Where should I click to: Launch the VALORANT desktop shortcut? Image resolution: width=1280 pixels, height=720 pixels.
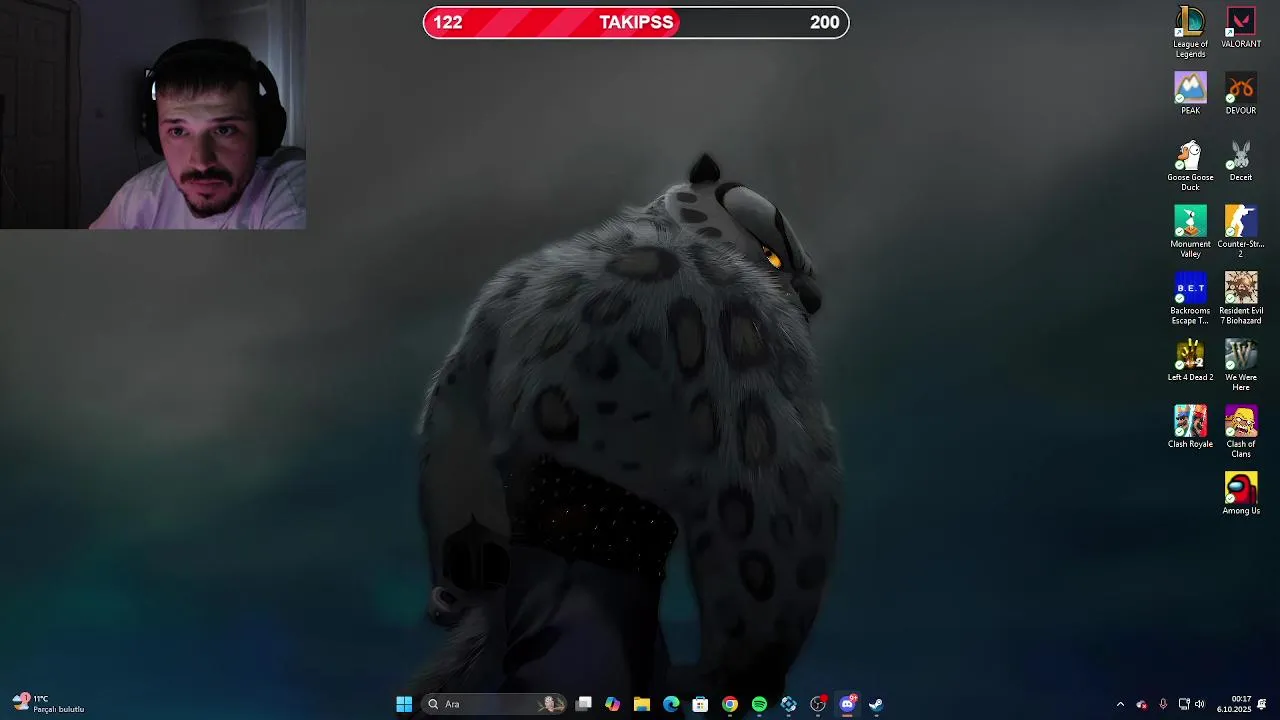(x=1240, y=28)
